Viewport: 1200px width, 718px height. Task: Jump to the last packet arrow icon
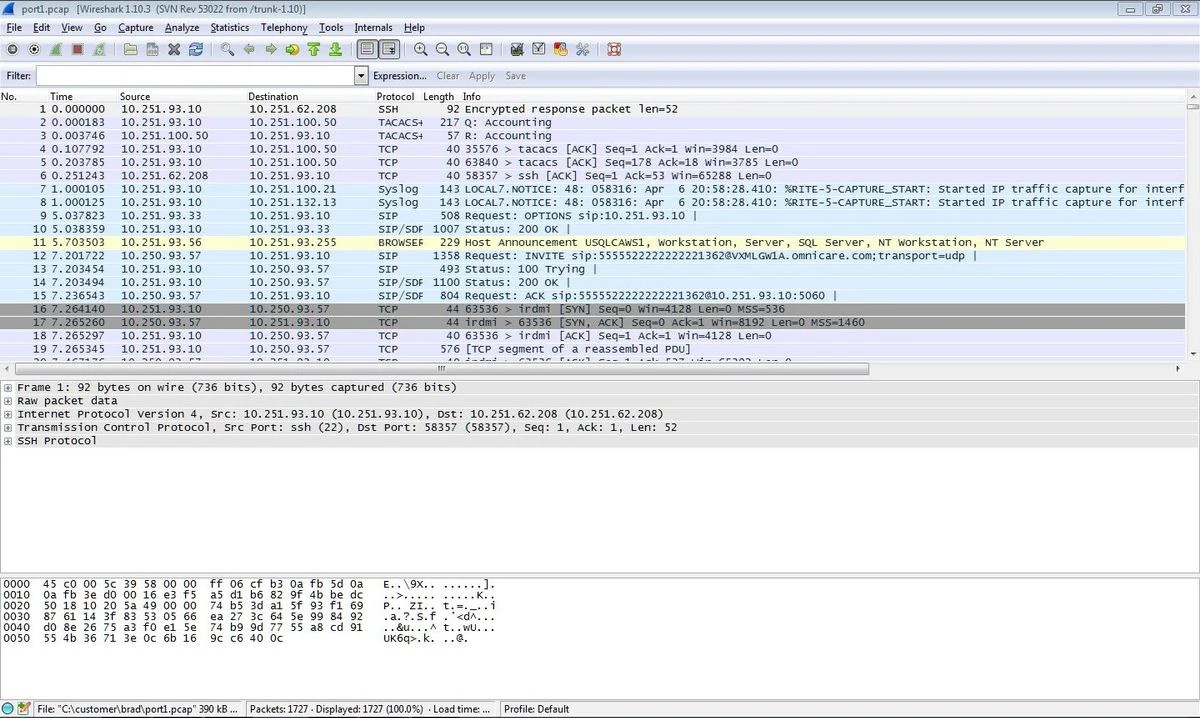click(x=336, y=49)
